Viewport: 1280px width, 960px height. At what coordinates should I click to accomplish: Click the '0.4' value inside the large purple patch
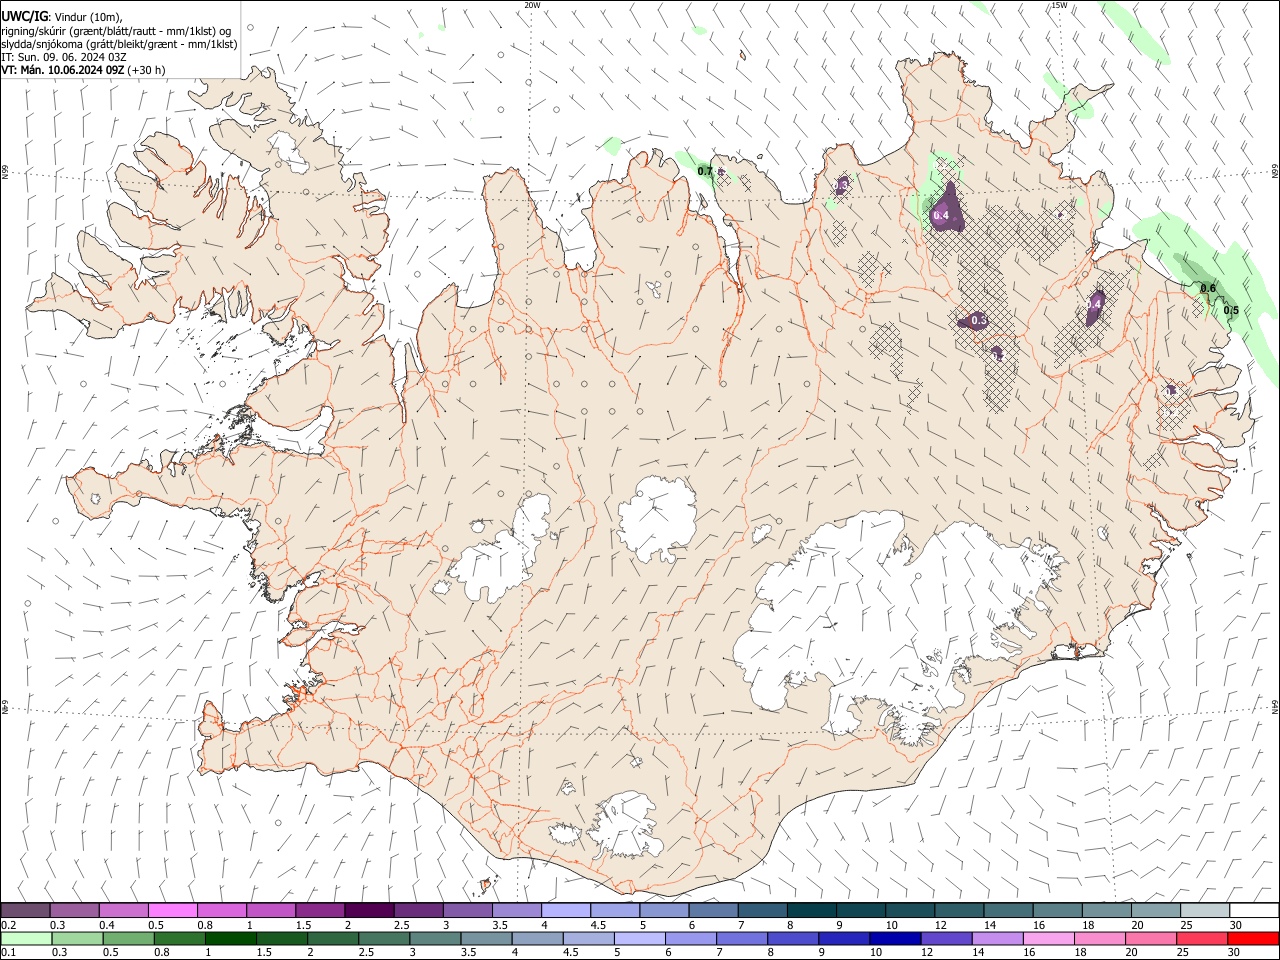pyautogui.click(x=941, y=215)
